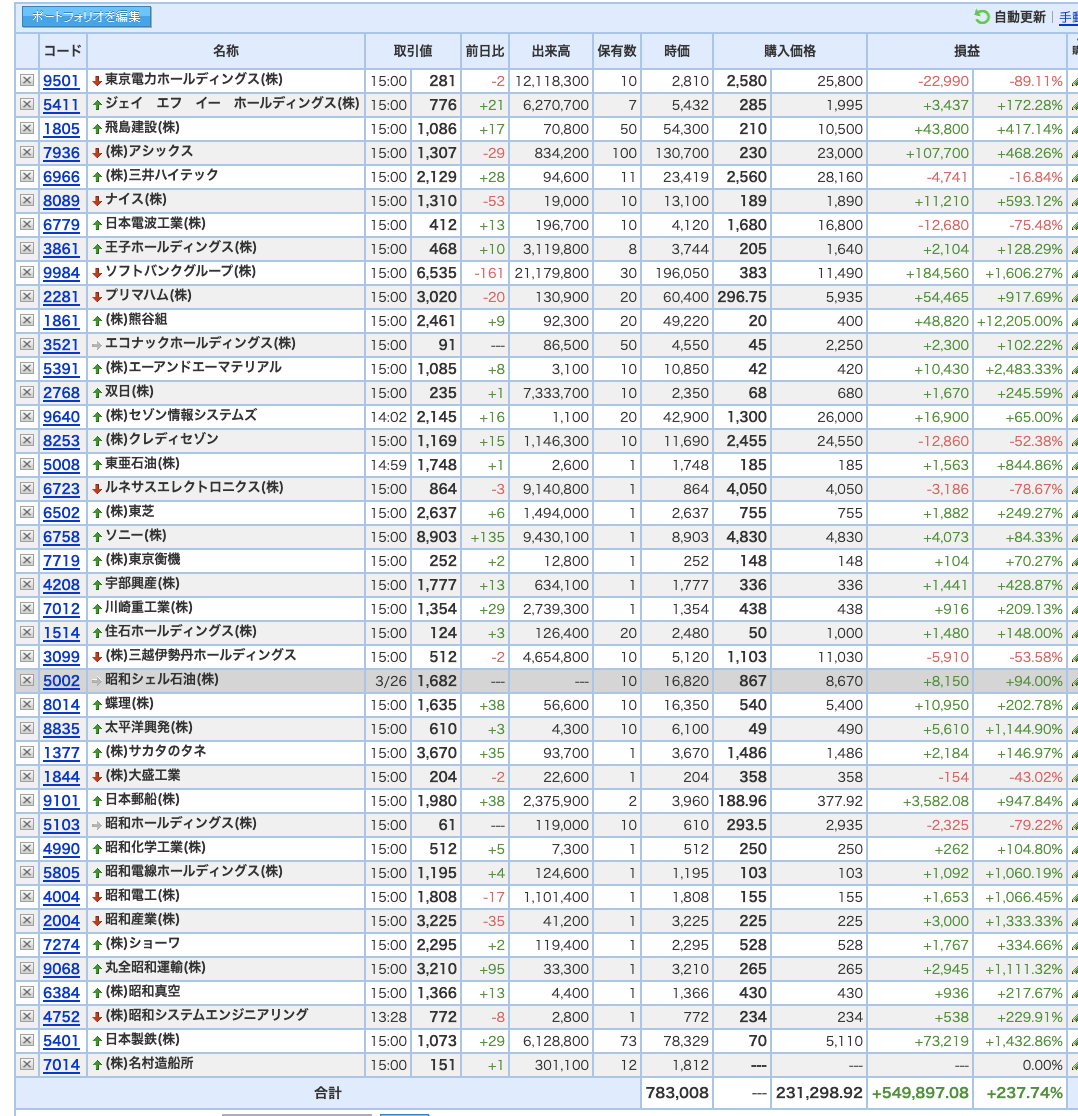This screenshot has width=1078, height=1116.
Task: Delete the 東京電力ホールディングス row with its X icon
Action: click(x=26, y=80)
